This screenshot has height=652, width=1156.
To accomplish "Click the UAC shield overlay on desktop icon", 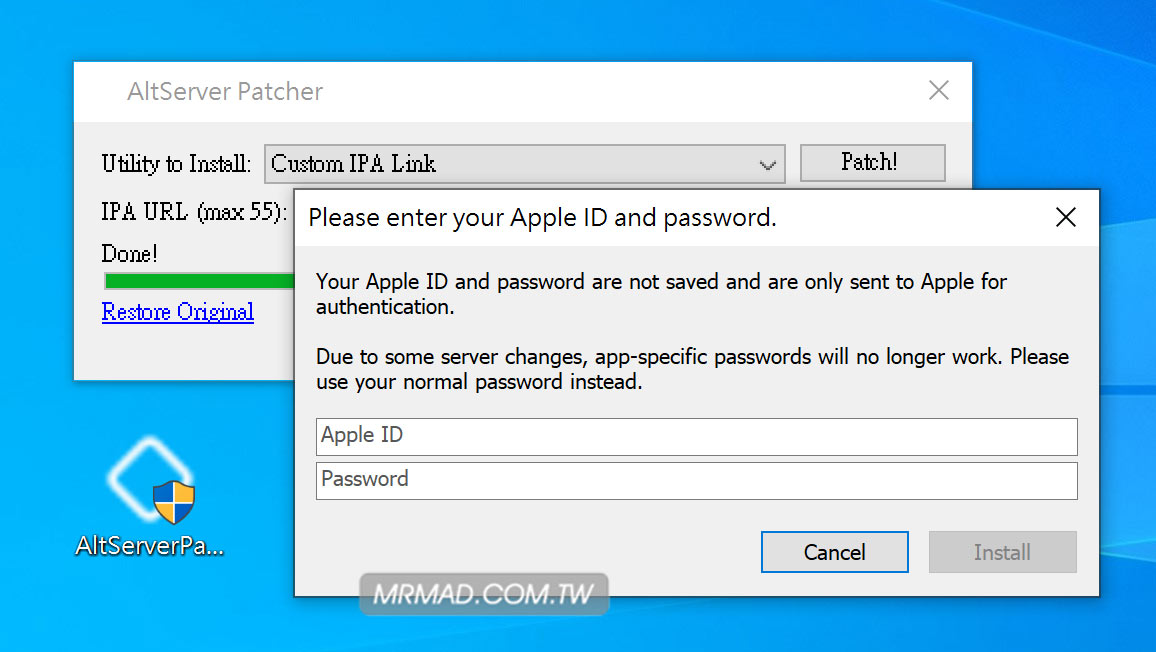I will pos(174,502).
